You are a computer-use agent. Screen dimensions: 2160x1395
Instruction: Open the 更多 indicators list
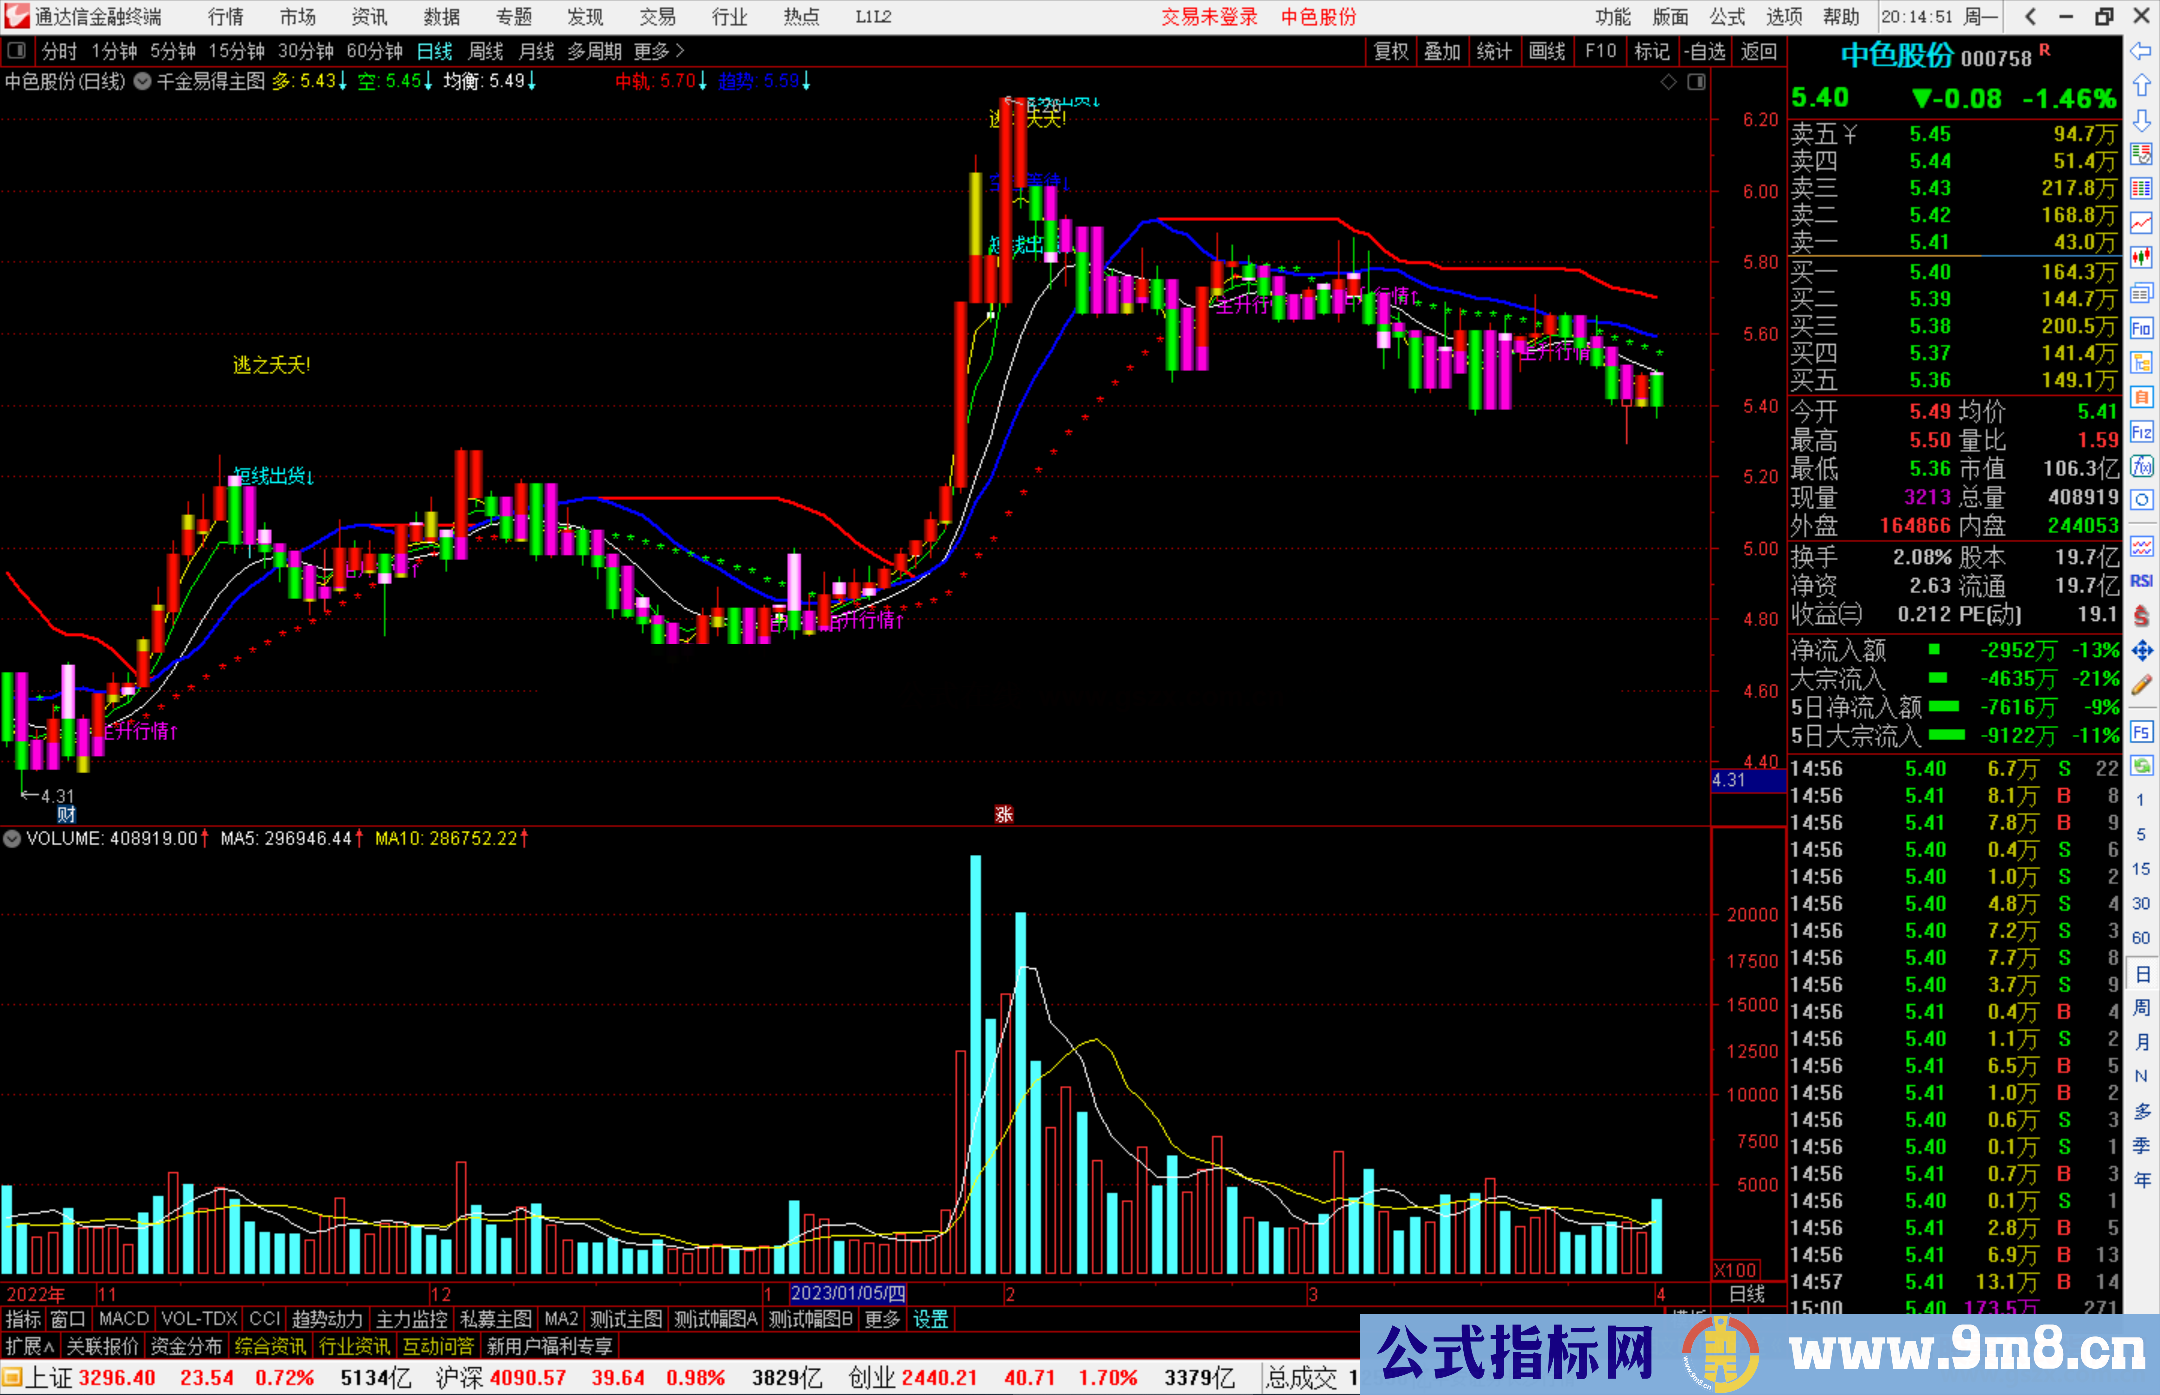pyautogui.click(x=882, y=1319)
